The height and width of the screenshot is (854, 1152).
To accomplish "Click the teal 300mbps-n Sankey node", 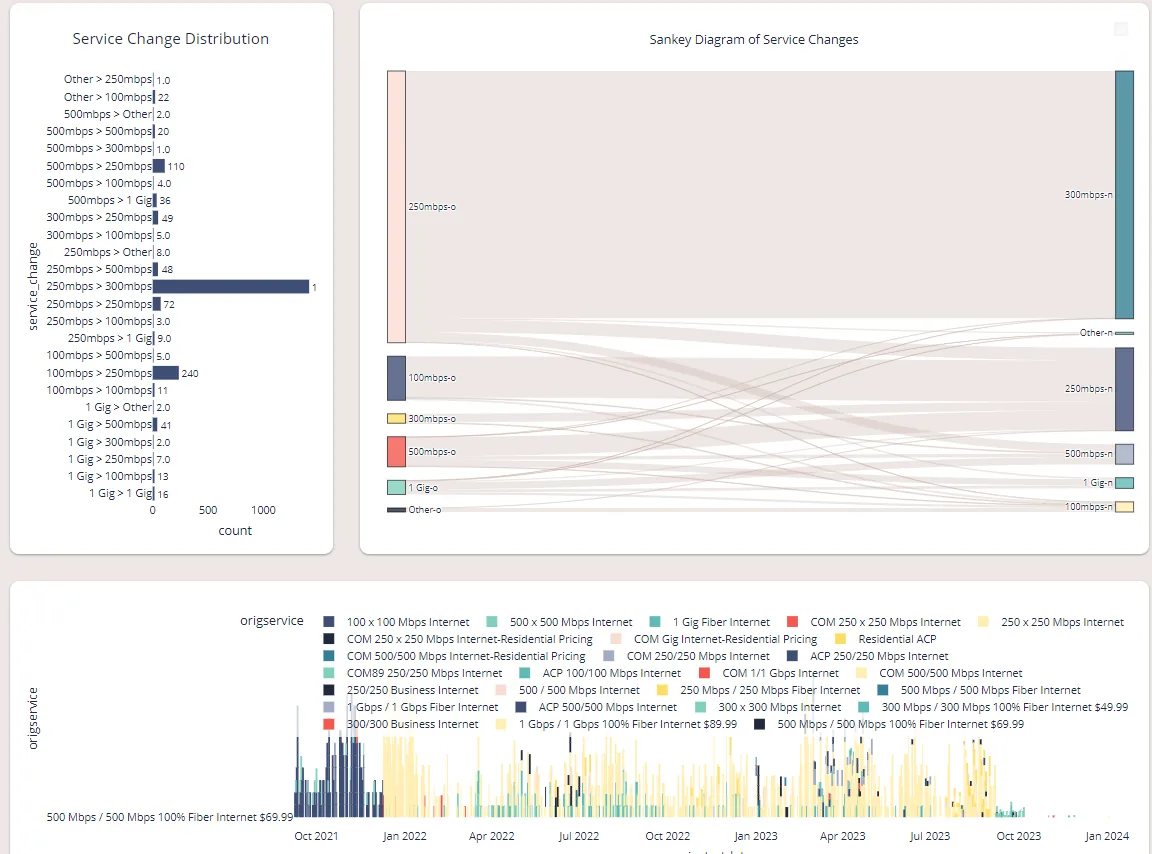I will 1124,195.
